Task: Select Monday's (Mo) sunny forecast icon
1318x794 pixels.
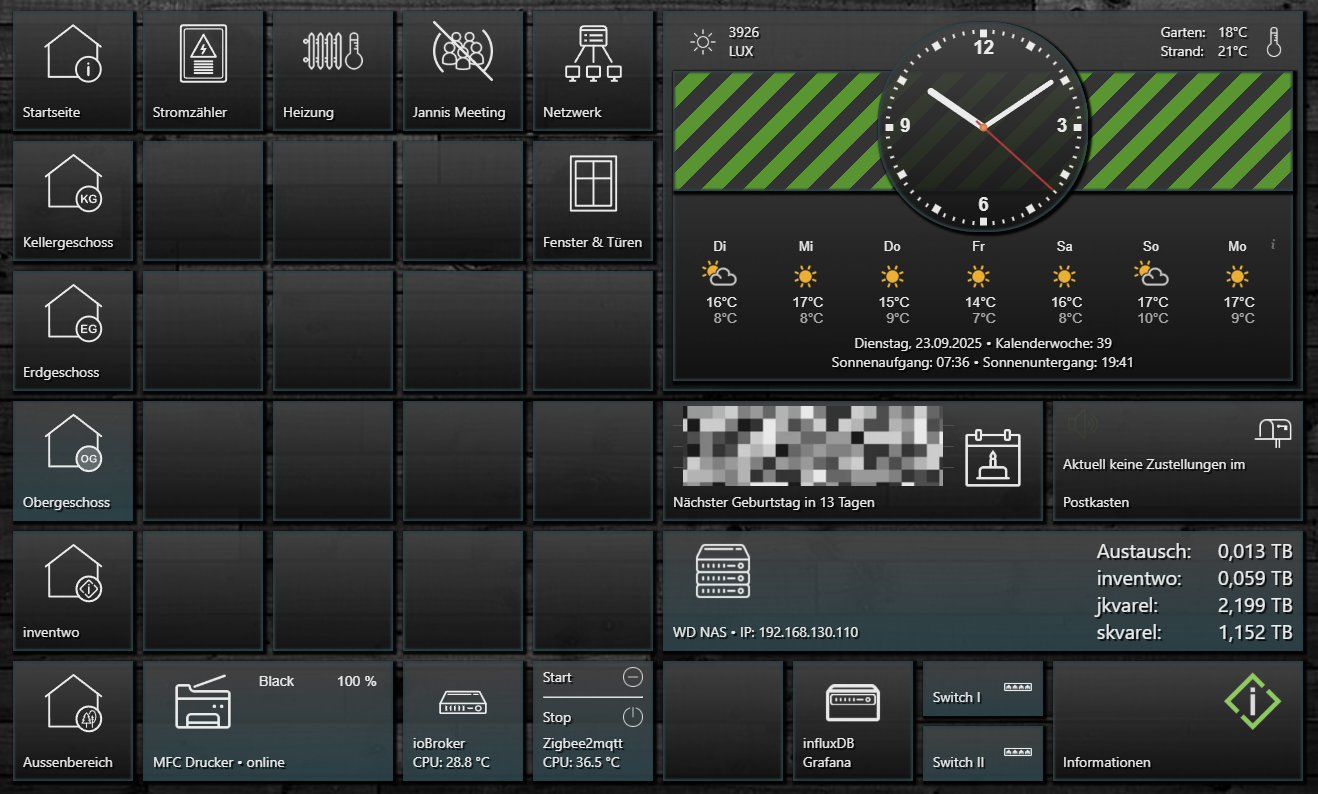Action: pyautogui.click(x=1238, y=275)
